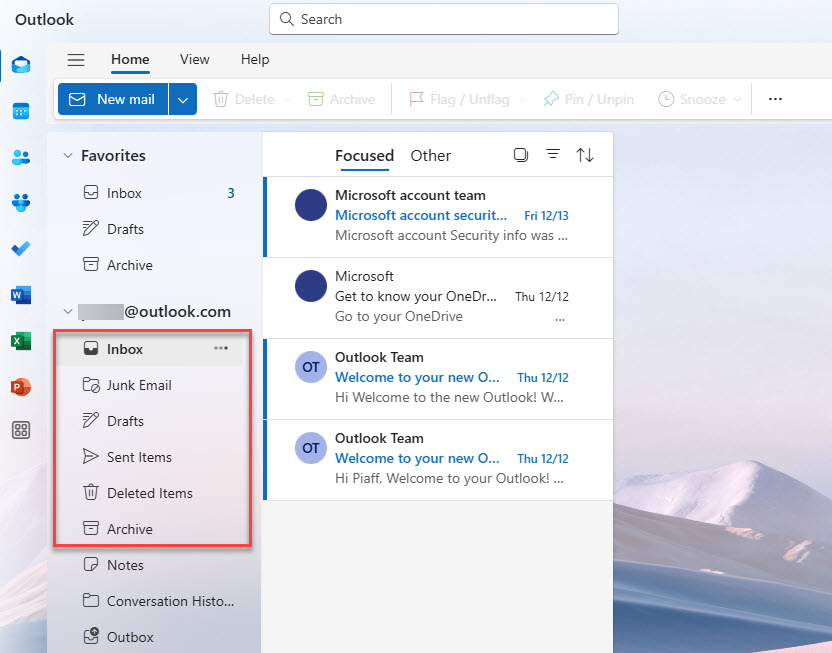Open the 'Hi Piaff, Welcome' email
832x653 pixels.
pyautogui.click(x=438, y=460)
